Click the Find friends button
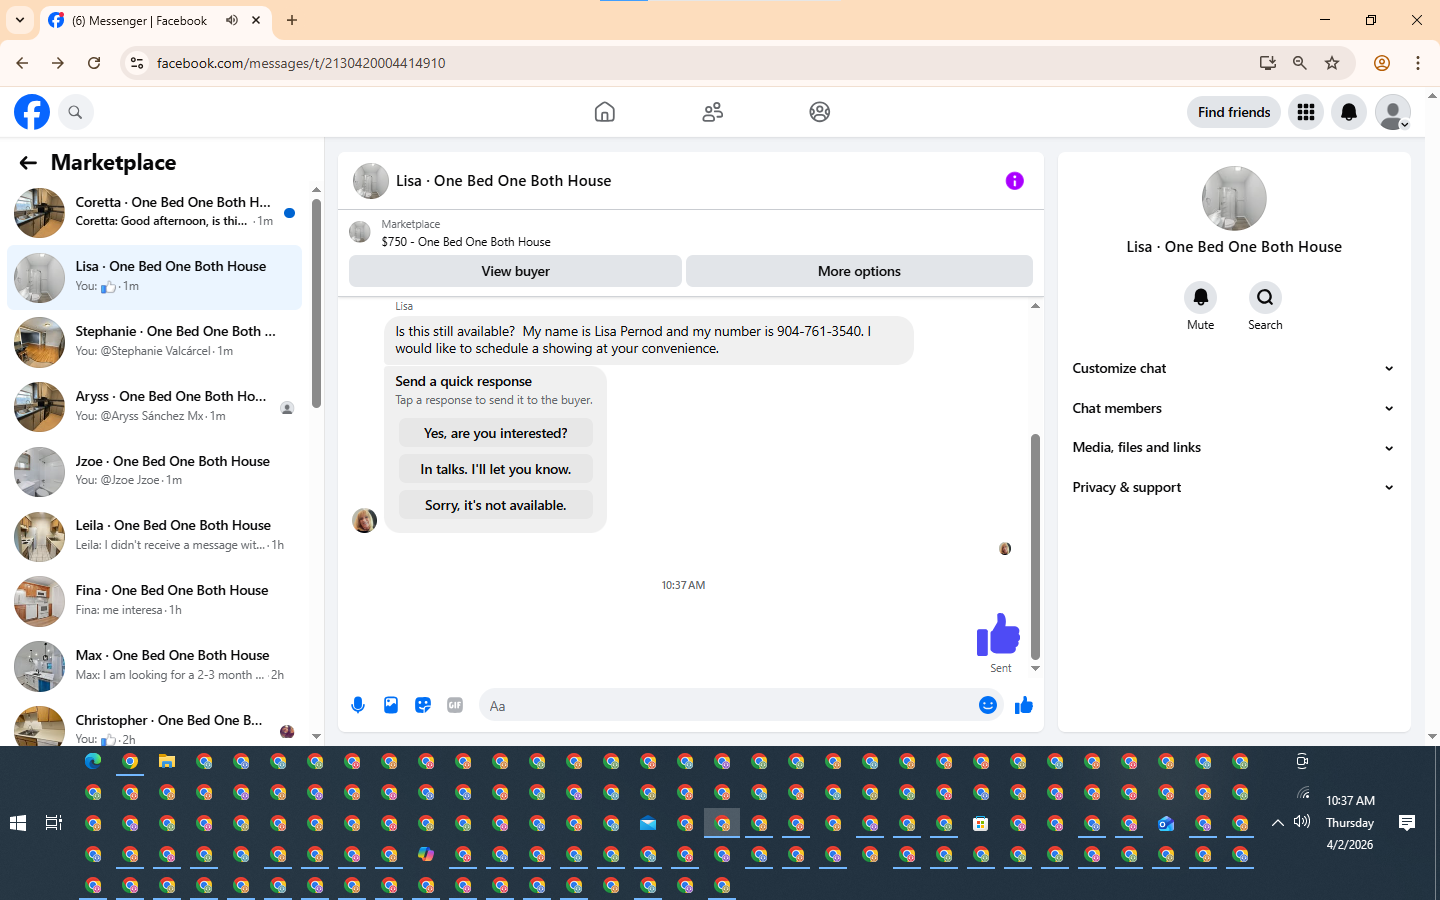The image size is (1440, 900). coord(1234,112)
